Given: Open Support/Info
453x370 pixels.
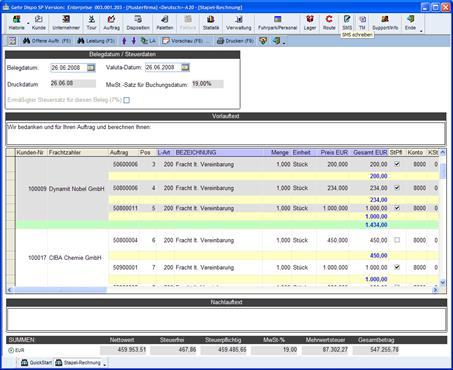Looking at the screenshot, I should (385, 23).
